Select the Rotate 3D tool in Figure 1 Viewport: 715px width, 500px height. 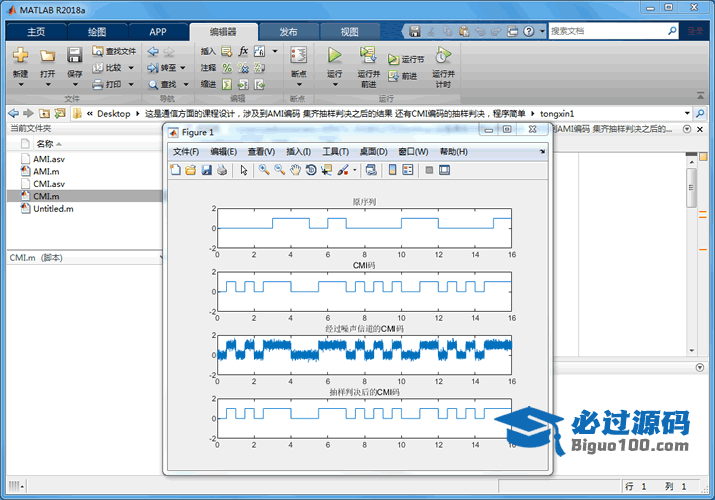click(311, 170)
